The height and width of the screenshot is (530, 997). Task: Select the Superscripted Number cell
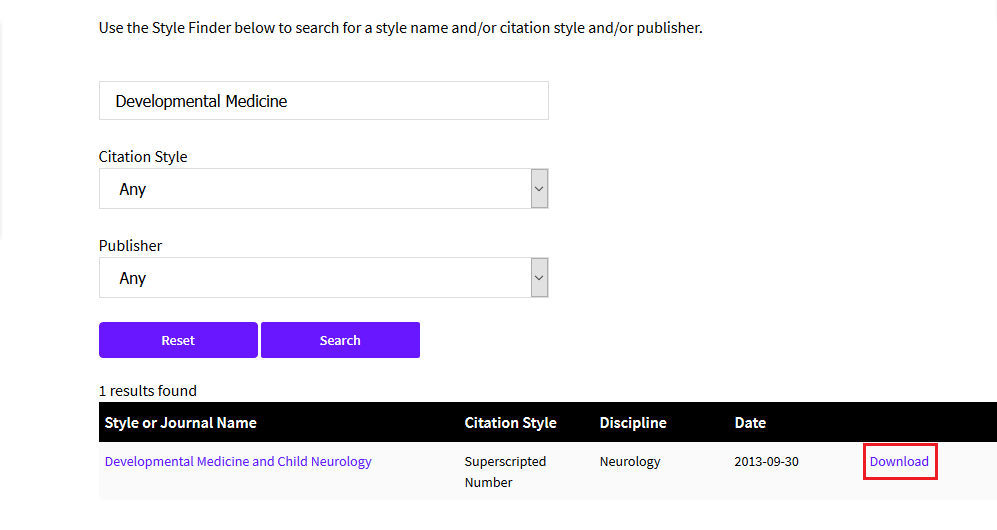pos(505,472)
